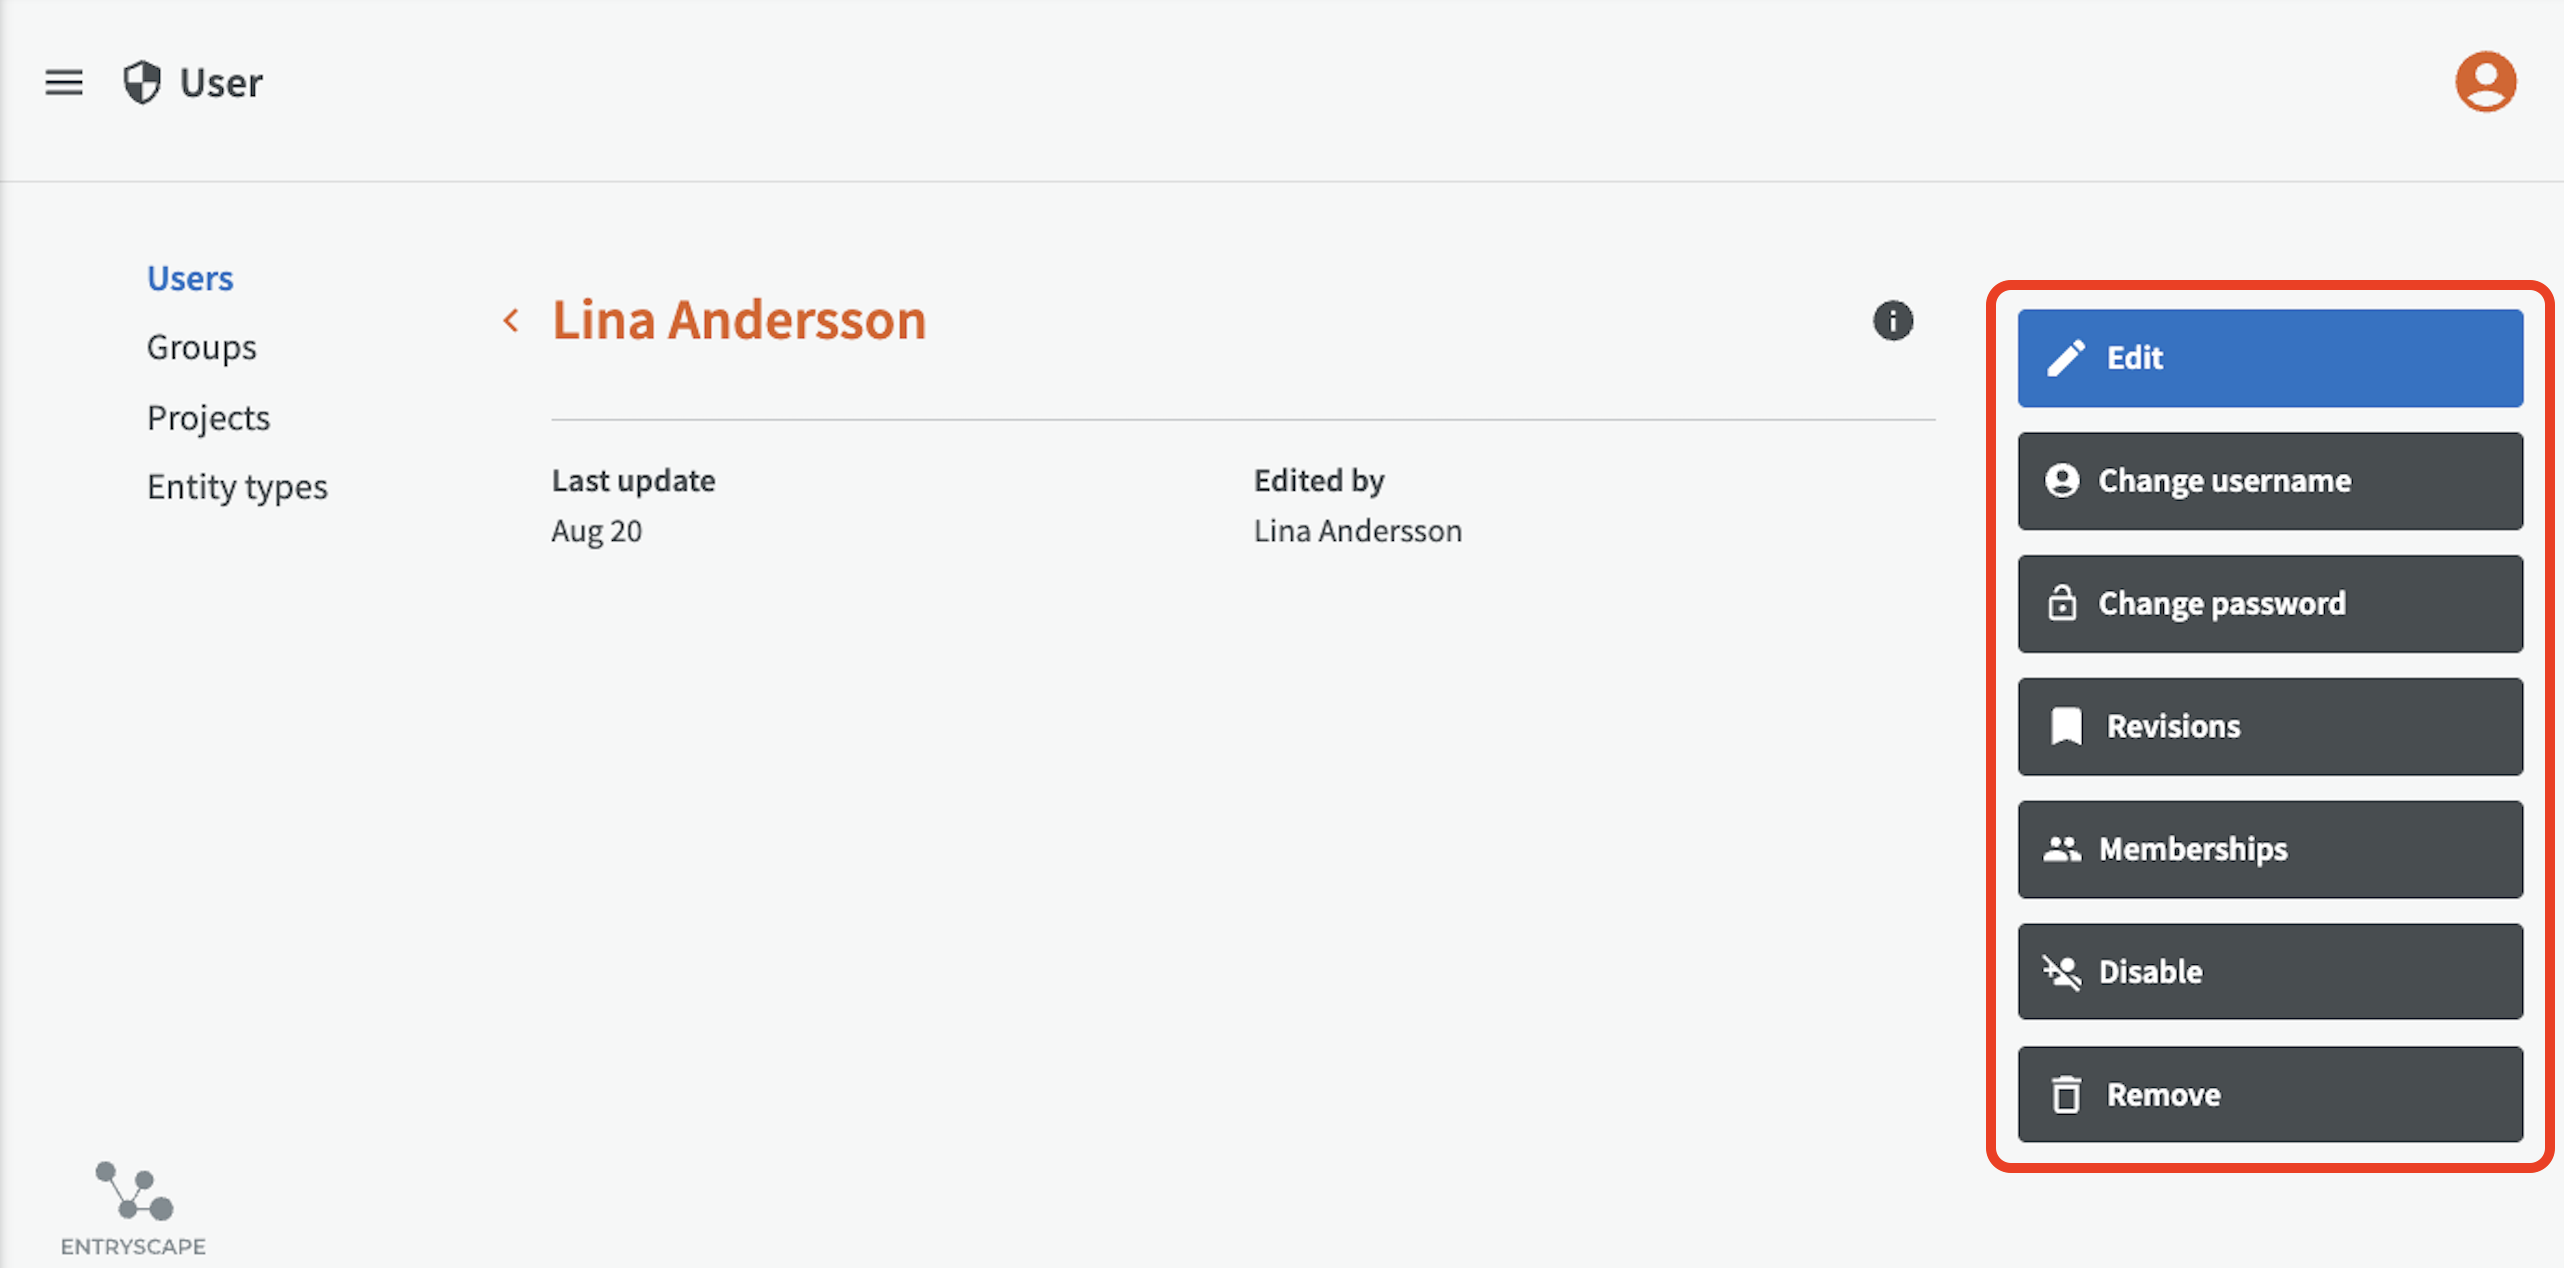Click the Lina Andersson heading
The width and height of the screenshot is (2564, 1268).
739,321
